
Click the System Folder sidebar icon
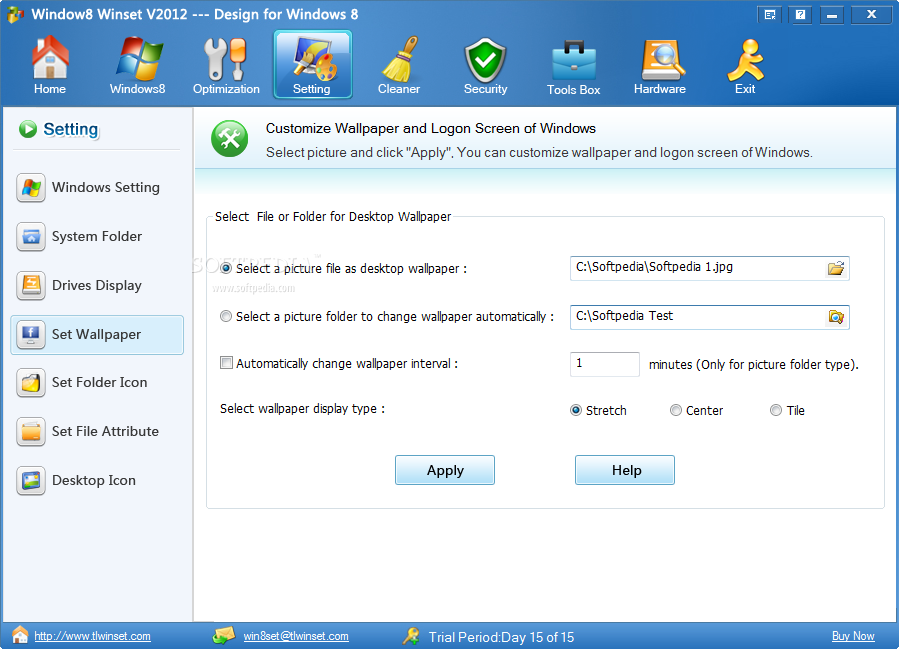click(31, 237)
